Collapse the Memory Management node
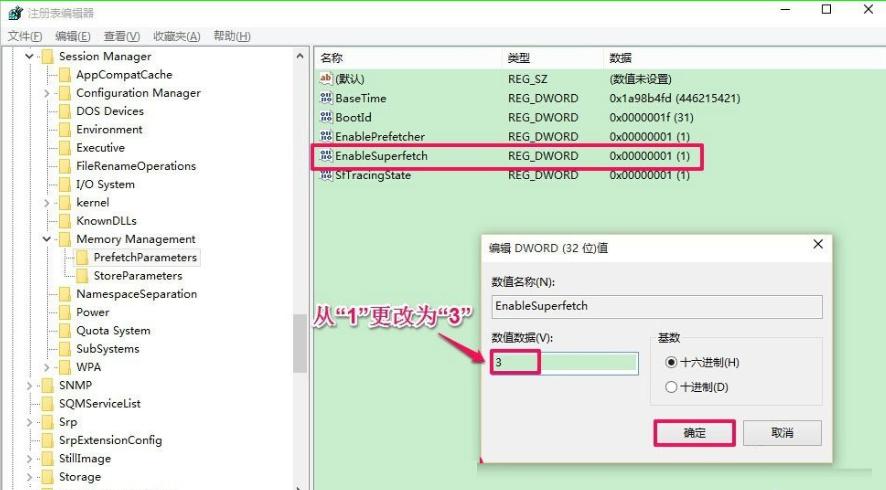Viewport: 886px width, 490px height. 47,240
